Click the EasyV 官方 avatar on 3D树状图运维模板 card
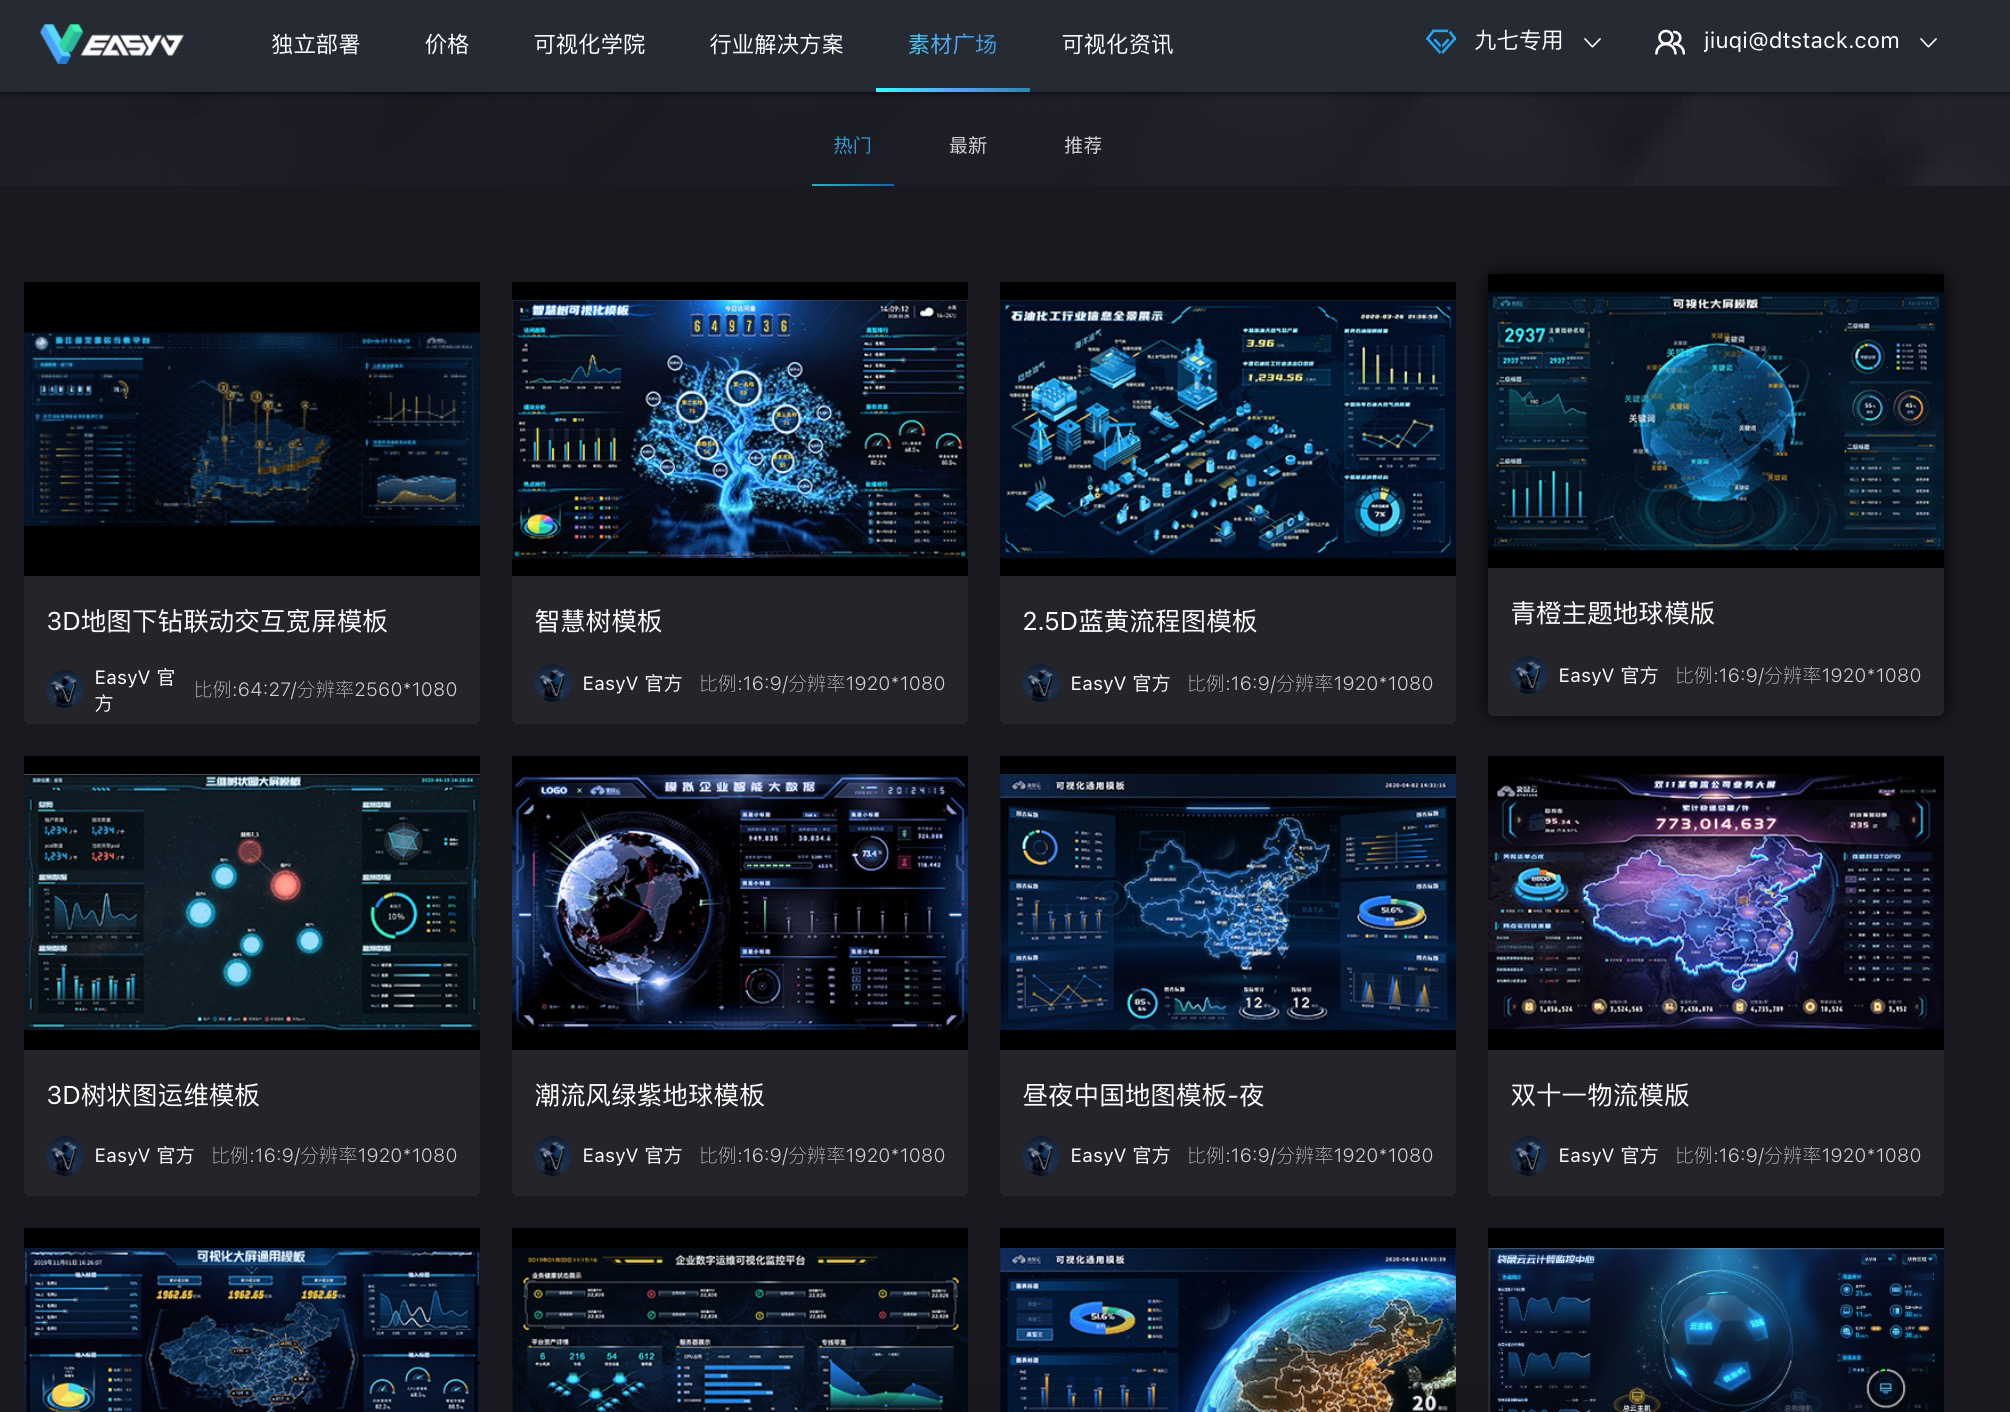2010x1412 pixels. pyautogui.click(x=63, y=1154)
